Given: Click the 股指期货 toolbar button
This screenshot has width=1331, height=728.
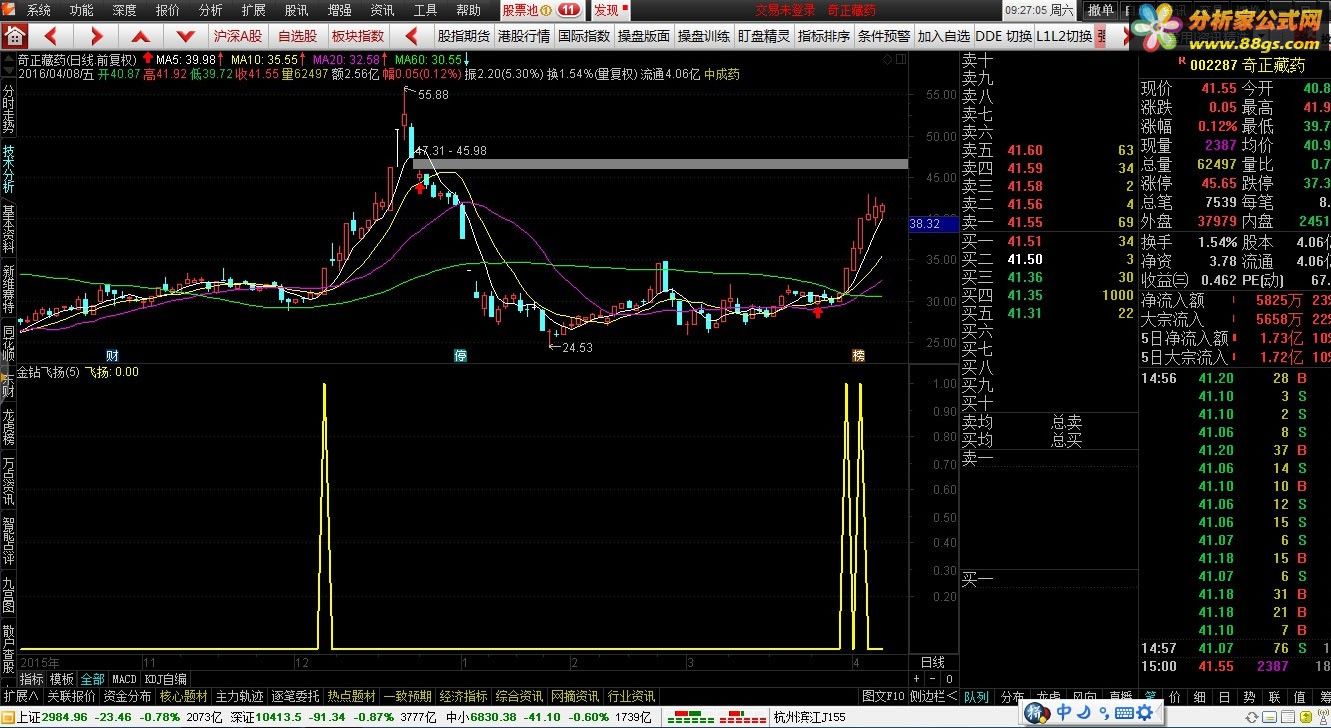Looking at the screenshot, I should pos(464,36).
